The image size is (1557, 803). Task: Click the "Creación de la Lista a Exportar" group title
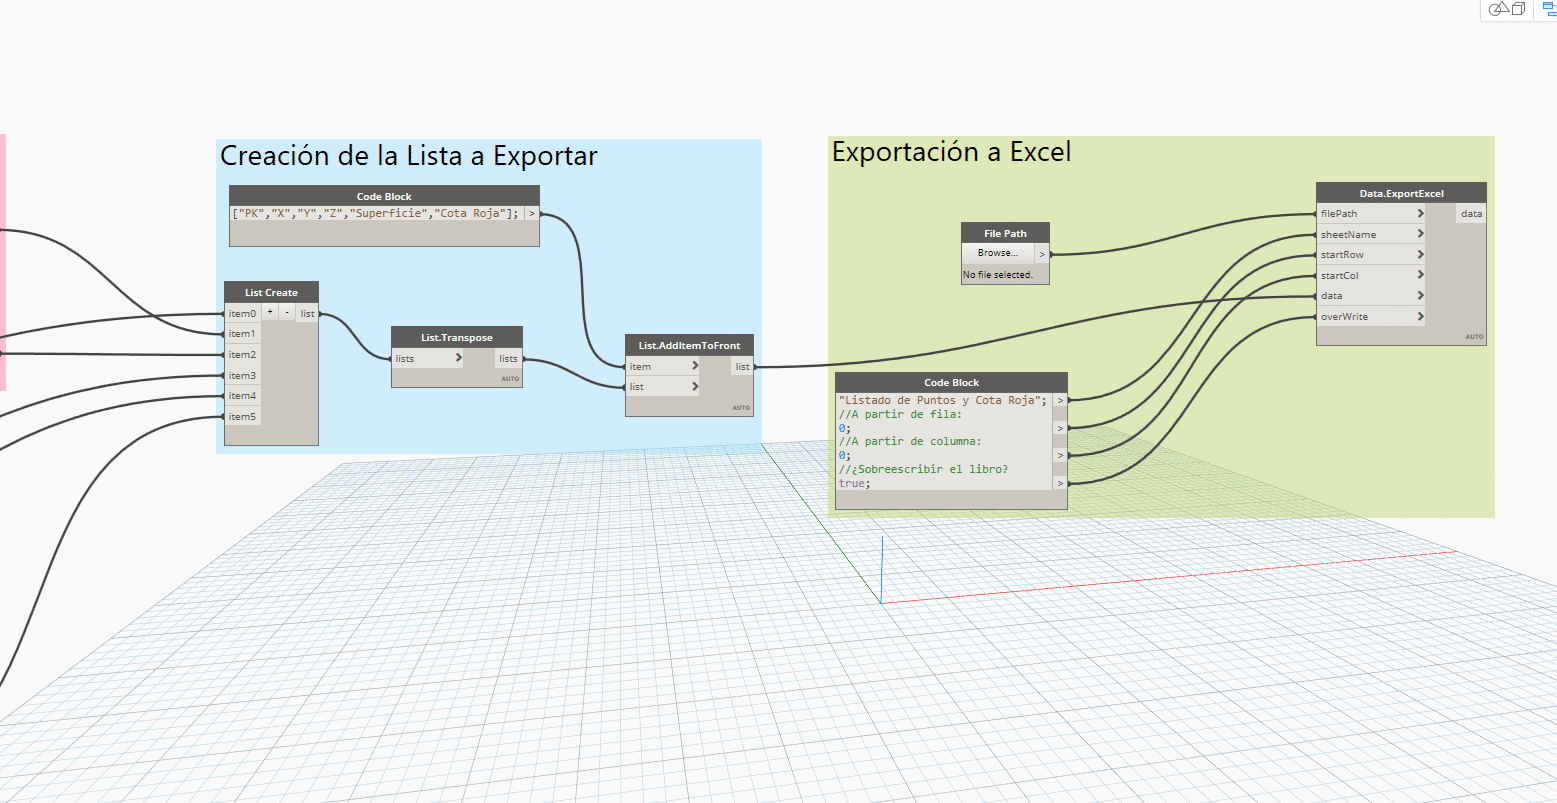click(408, 156)
